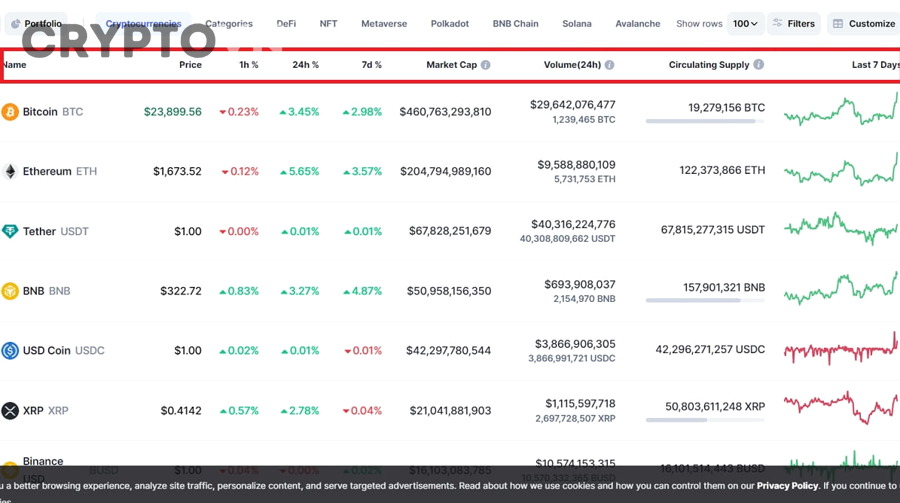Open the Show rows 100 dropdown
900x503 pixels.
pos(746,24)
